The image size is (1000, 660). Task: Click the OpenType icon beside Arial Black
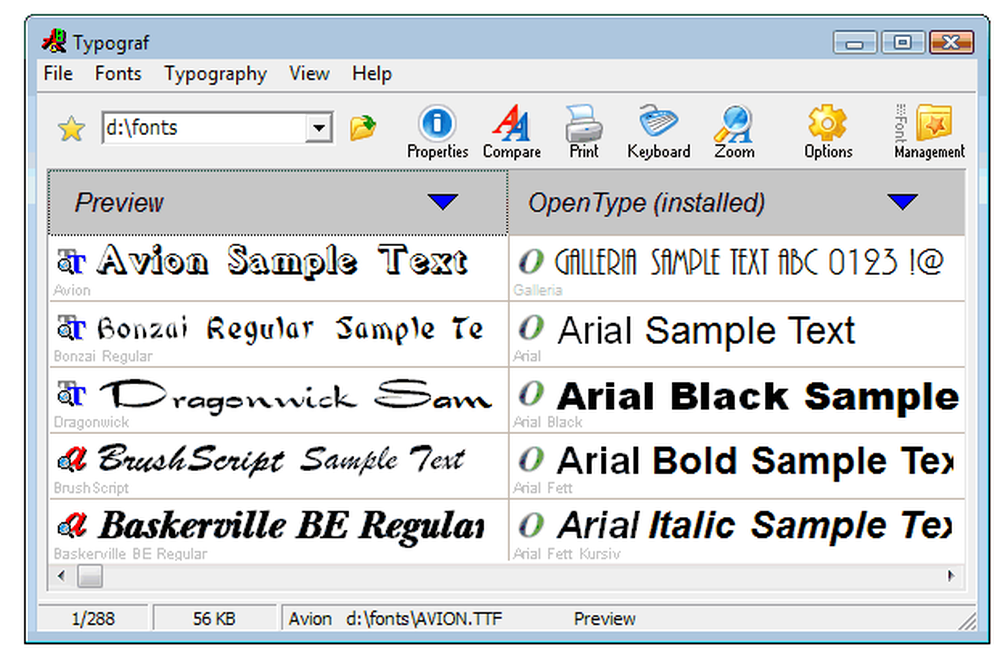tap(531, 394)
